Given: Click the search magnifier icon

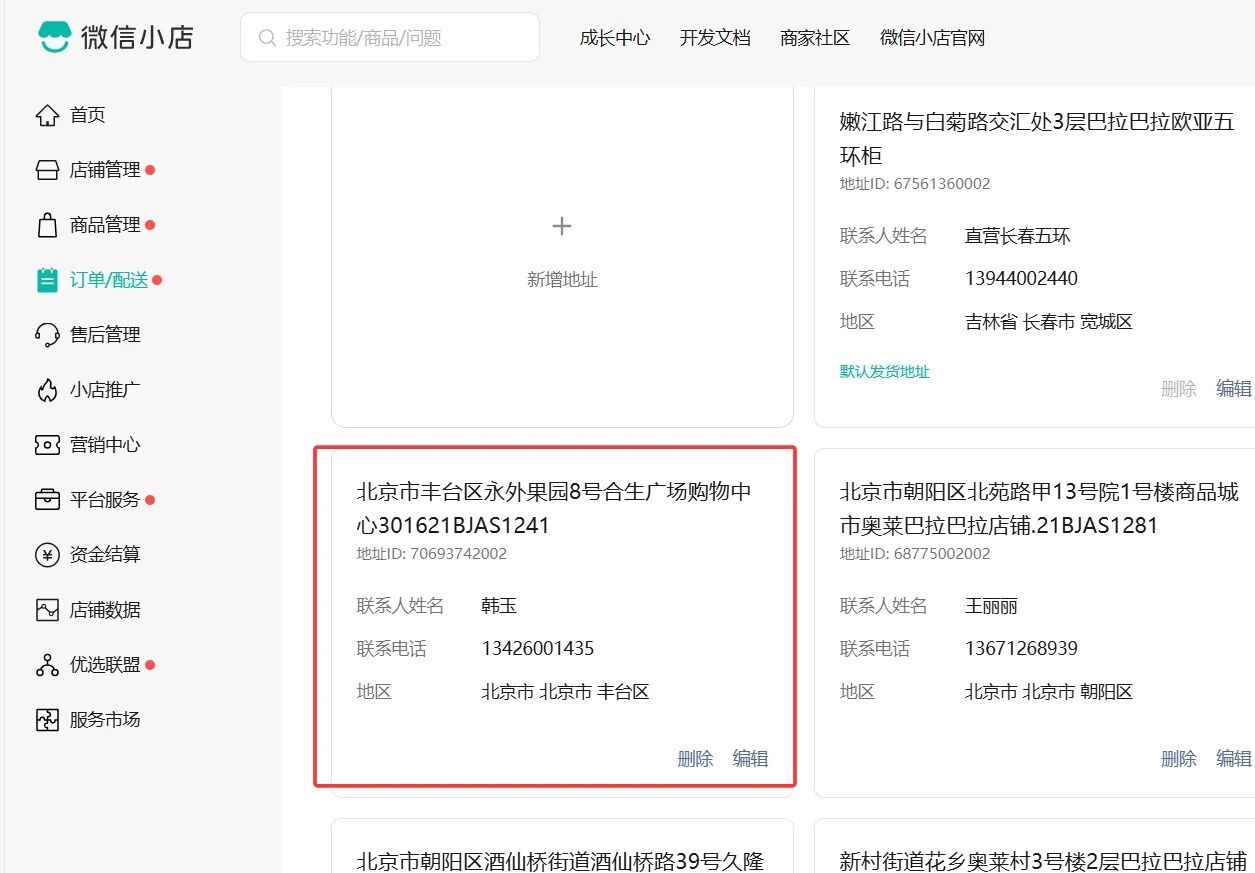Looking at the screenshot, I should tap(267, 38).
